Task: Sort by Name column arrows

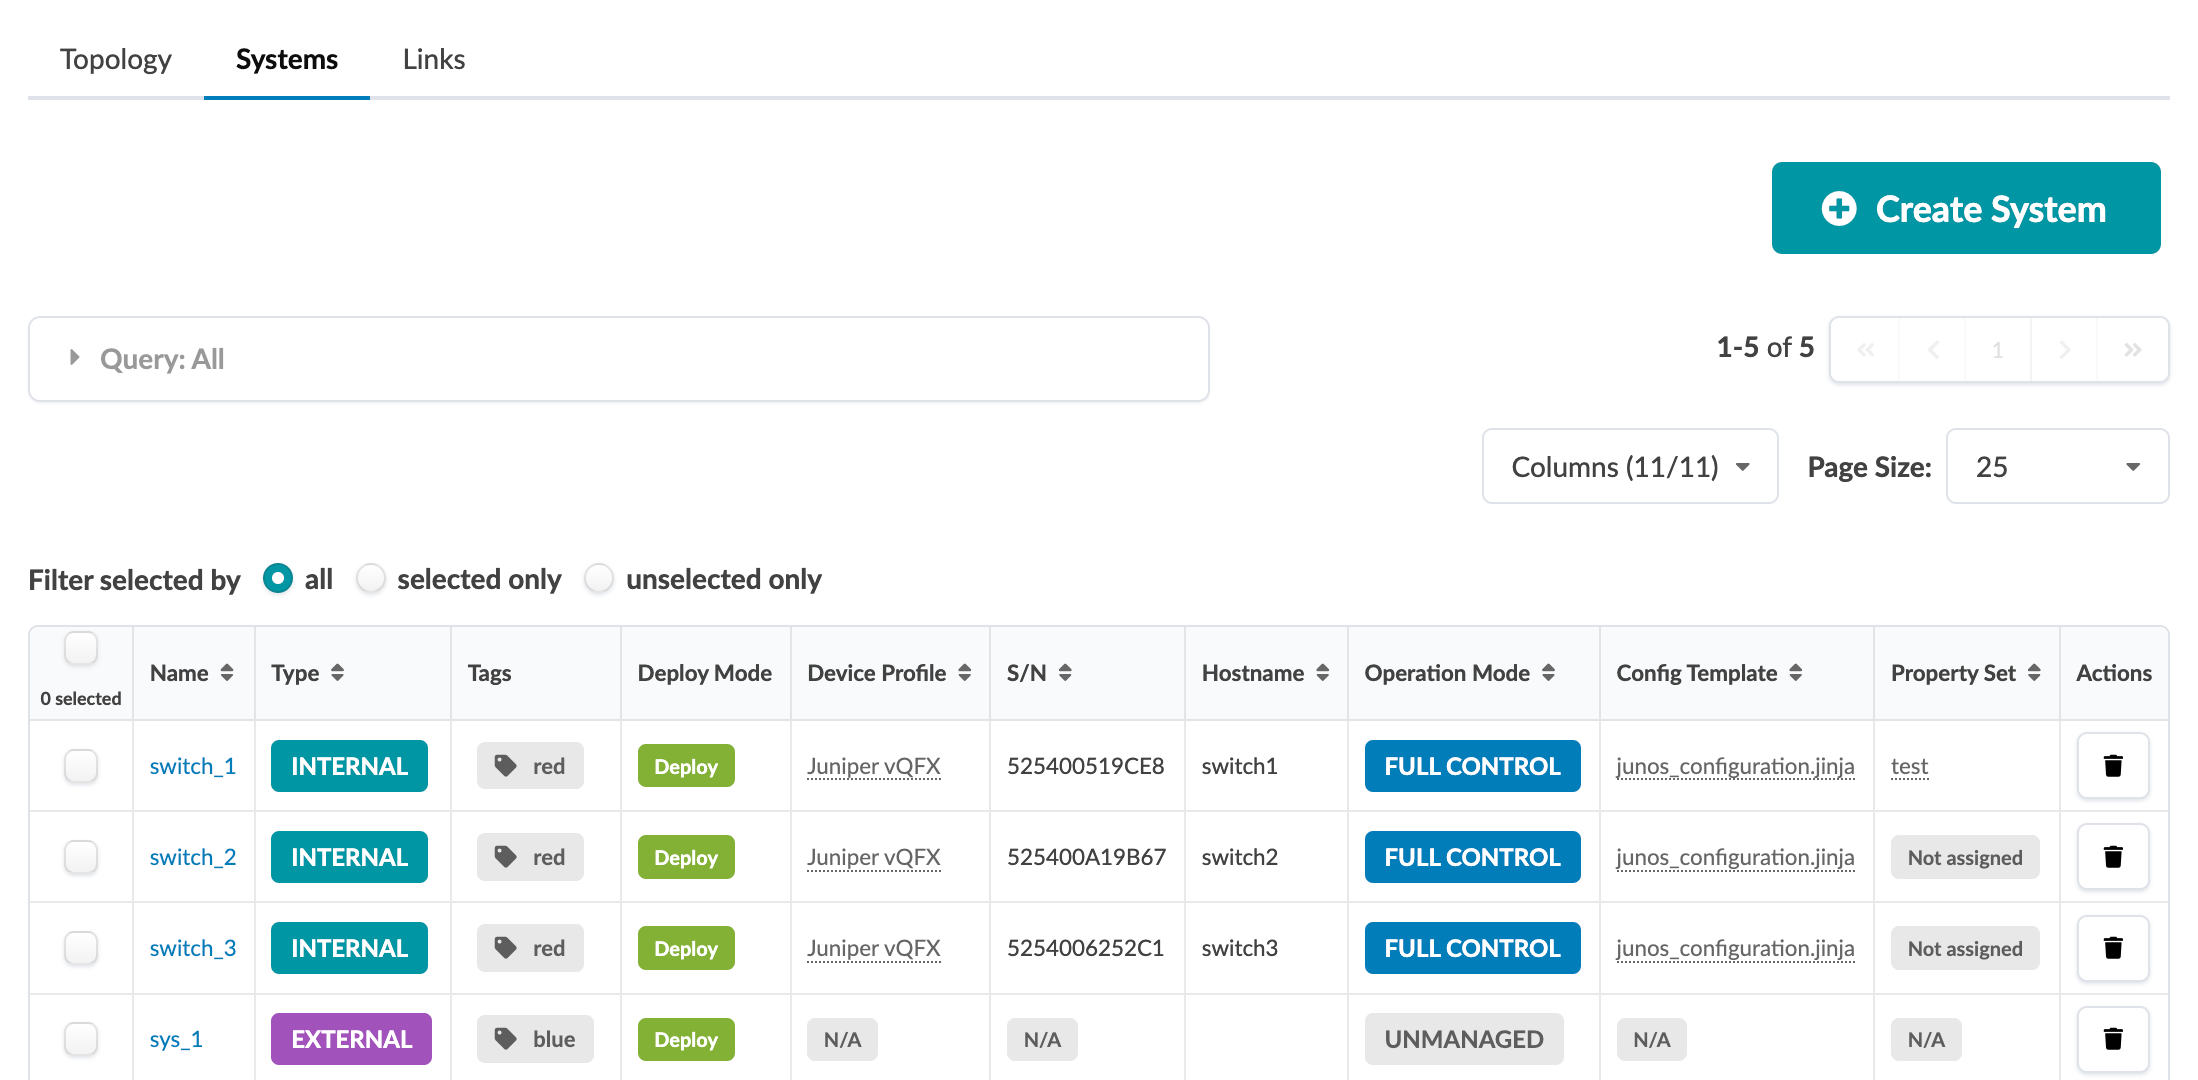Action: 227,673
